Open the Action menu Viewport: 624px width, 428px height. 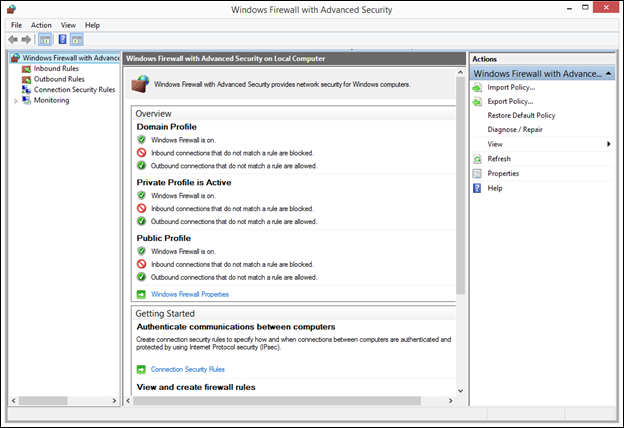tap(41, 25)
